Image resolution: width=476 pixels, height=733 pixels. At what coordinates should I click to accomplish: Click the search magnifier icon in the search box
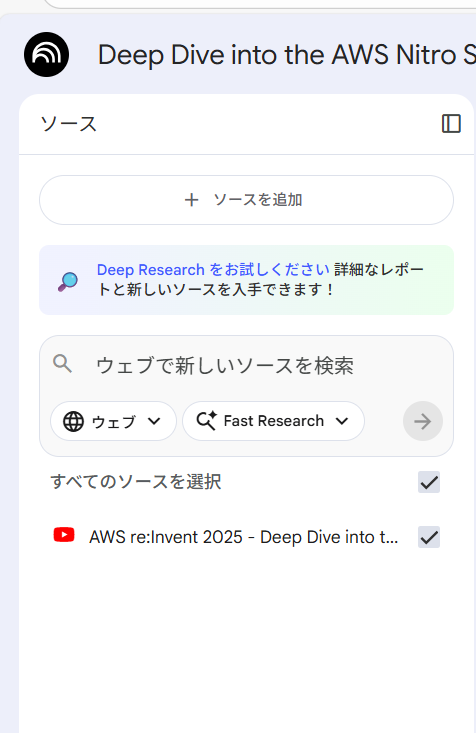click(63, 363)
